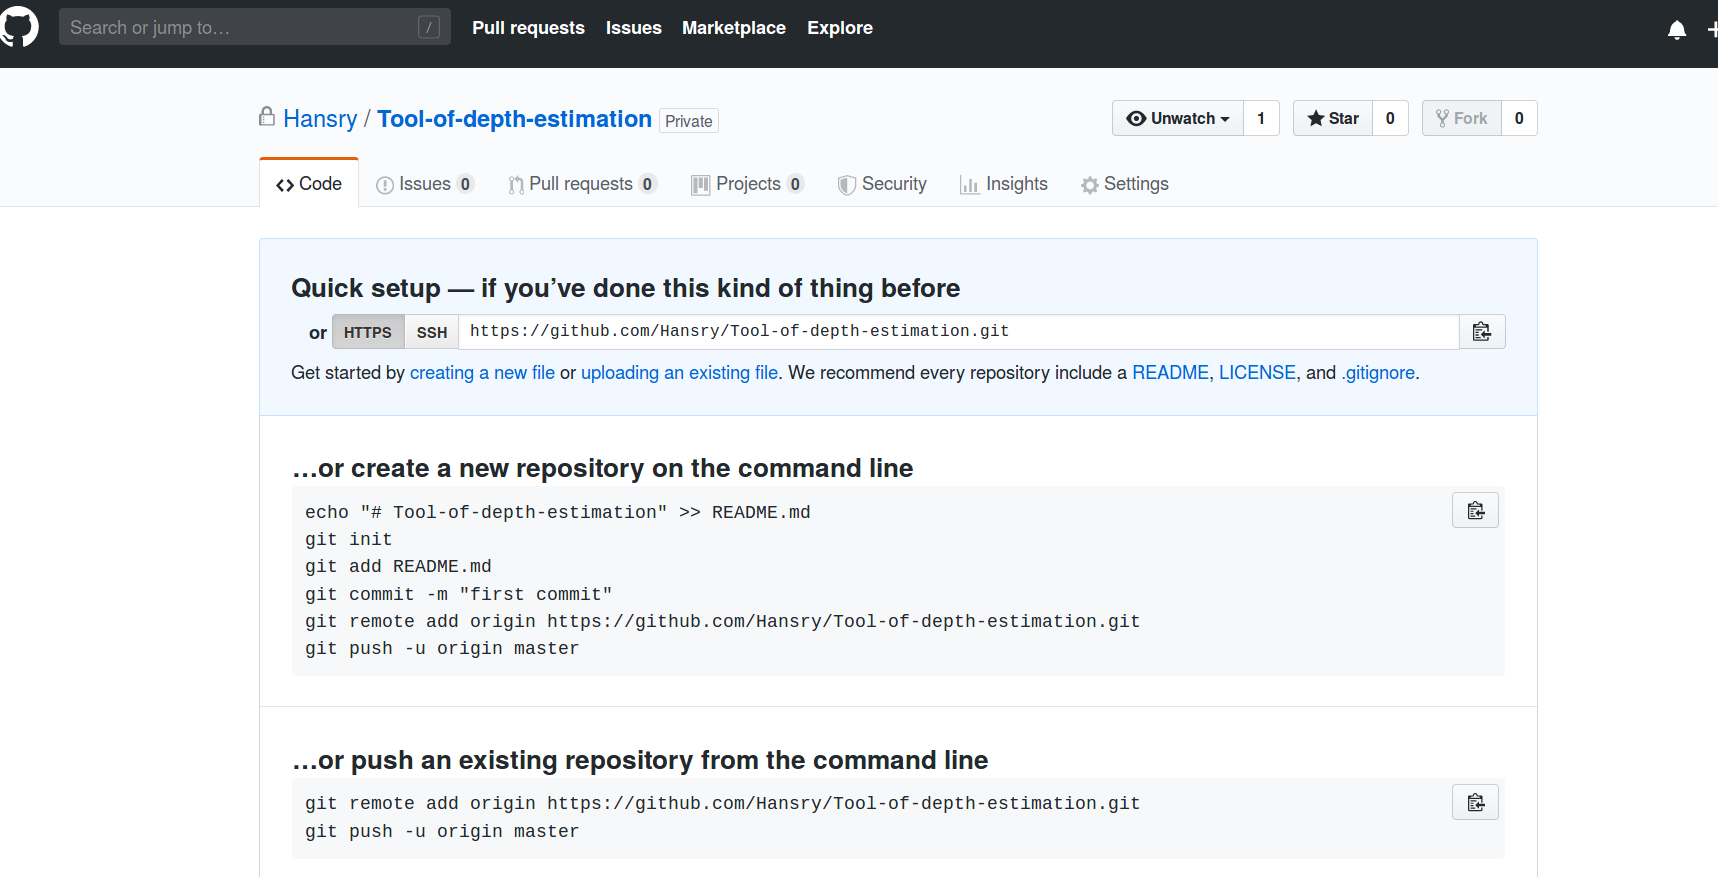Click the Settings gear tab
This screenshot has height=877, width=1718.
1125,184
